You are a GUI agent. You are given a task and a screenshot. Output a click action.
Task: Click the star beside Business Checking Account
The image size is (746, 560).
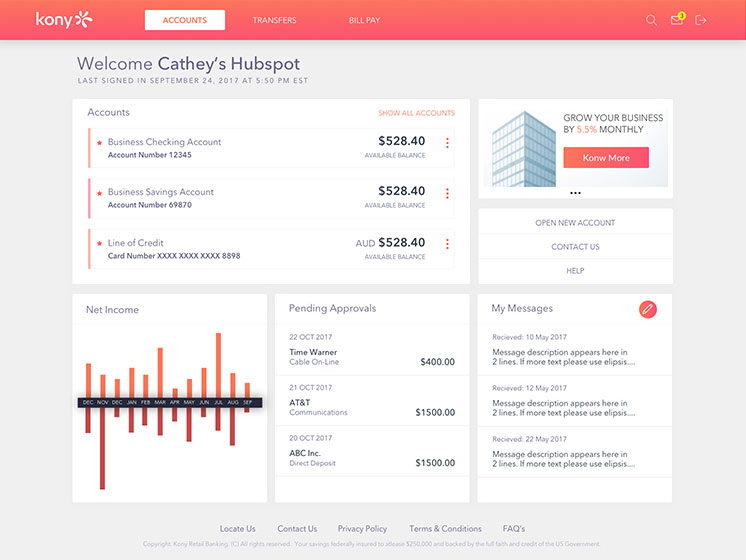point(99,142)
